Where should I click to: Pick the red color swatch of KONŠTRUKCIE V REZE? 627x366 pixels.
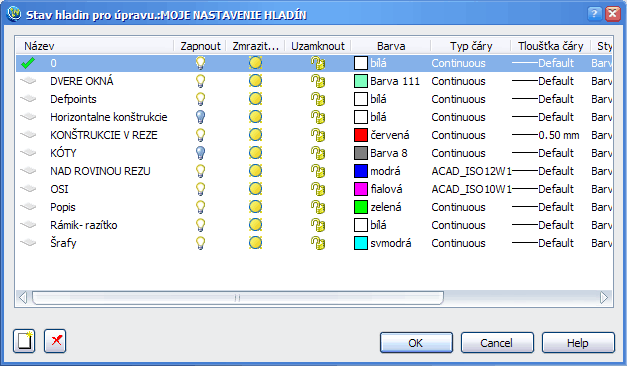(361, 135)
